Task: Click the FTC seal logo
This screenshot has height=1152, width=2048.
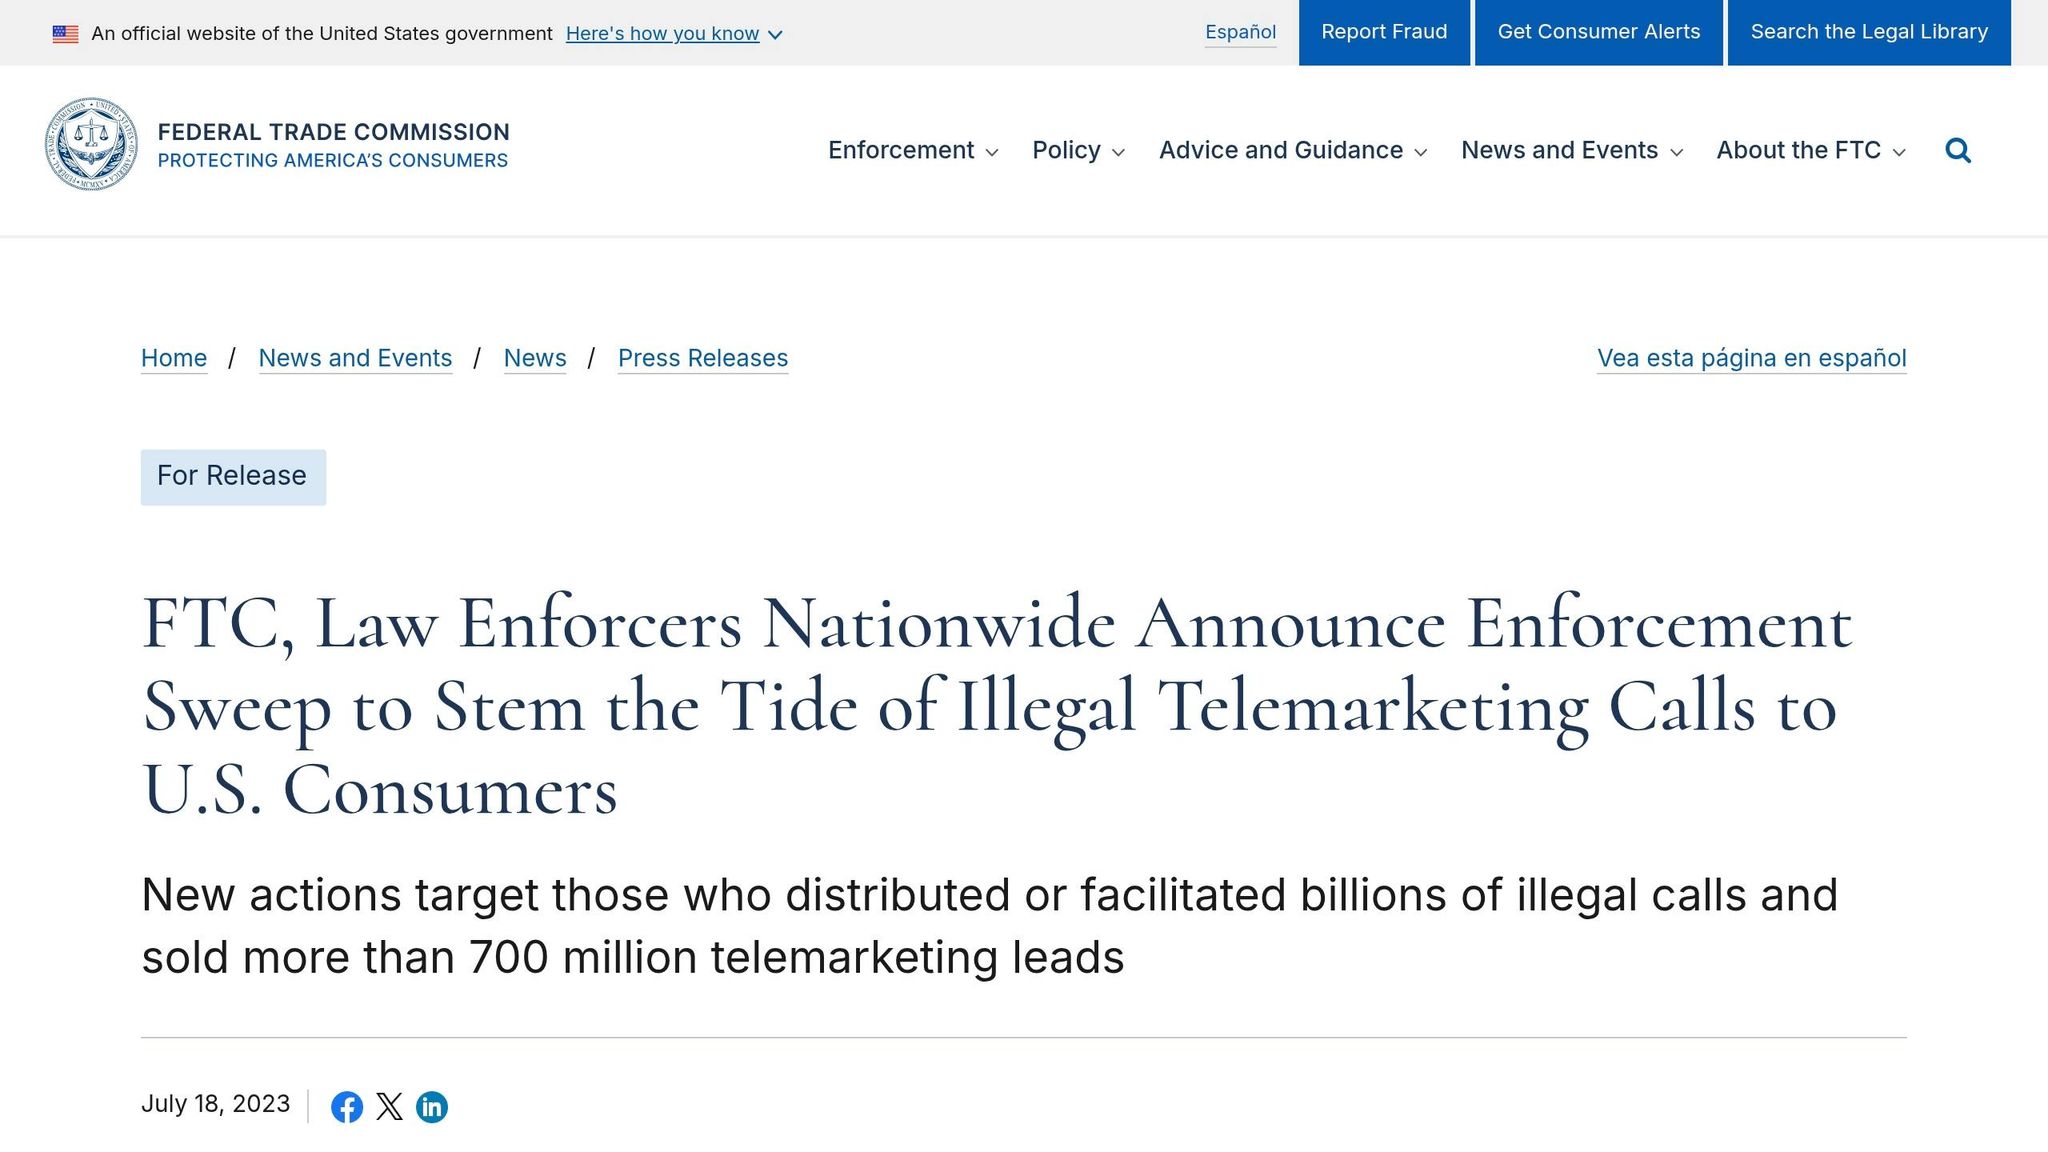Action: coord(91,145)
